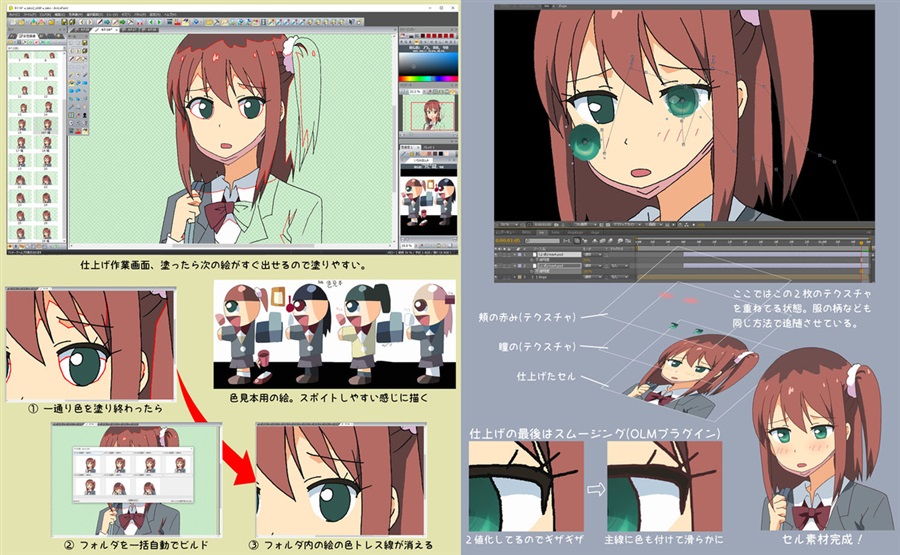Open the active camera dropdown in After Effects viewer
Image resolution: width=900 pixels, height=555 pixels.
coord(626,225)
